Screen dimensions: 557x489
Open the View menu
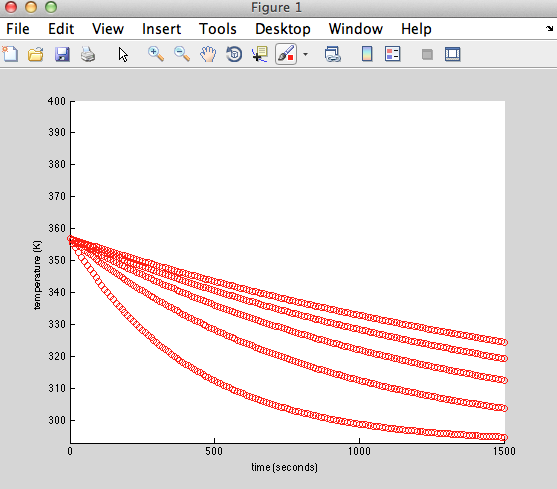(108, 29)
